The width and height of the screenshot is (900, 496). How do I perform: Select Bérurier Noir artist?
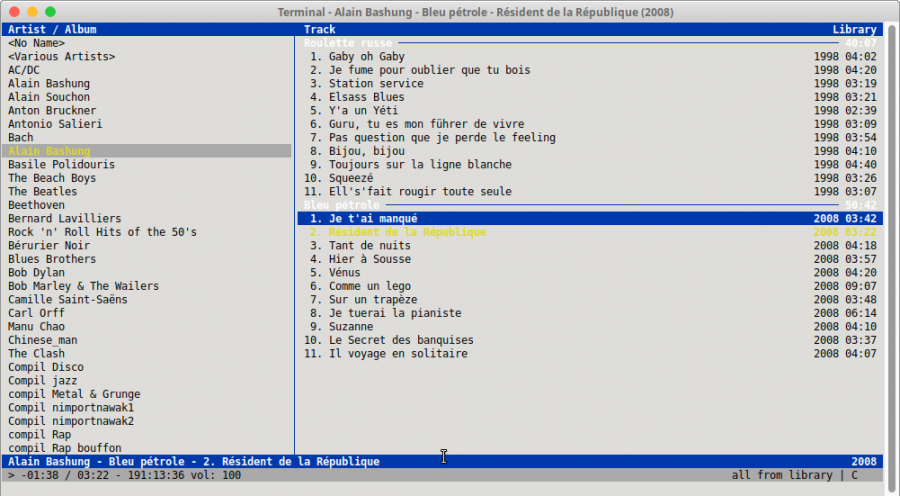(49, 246)
